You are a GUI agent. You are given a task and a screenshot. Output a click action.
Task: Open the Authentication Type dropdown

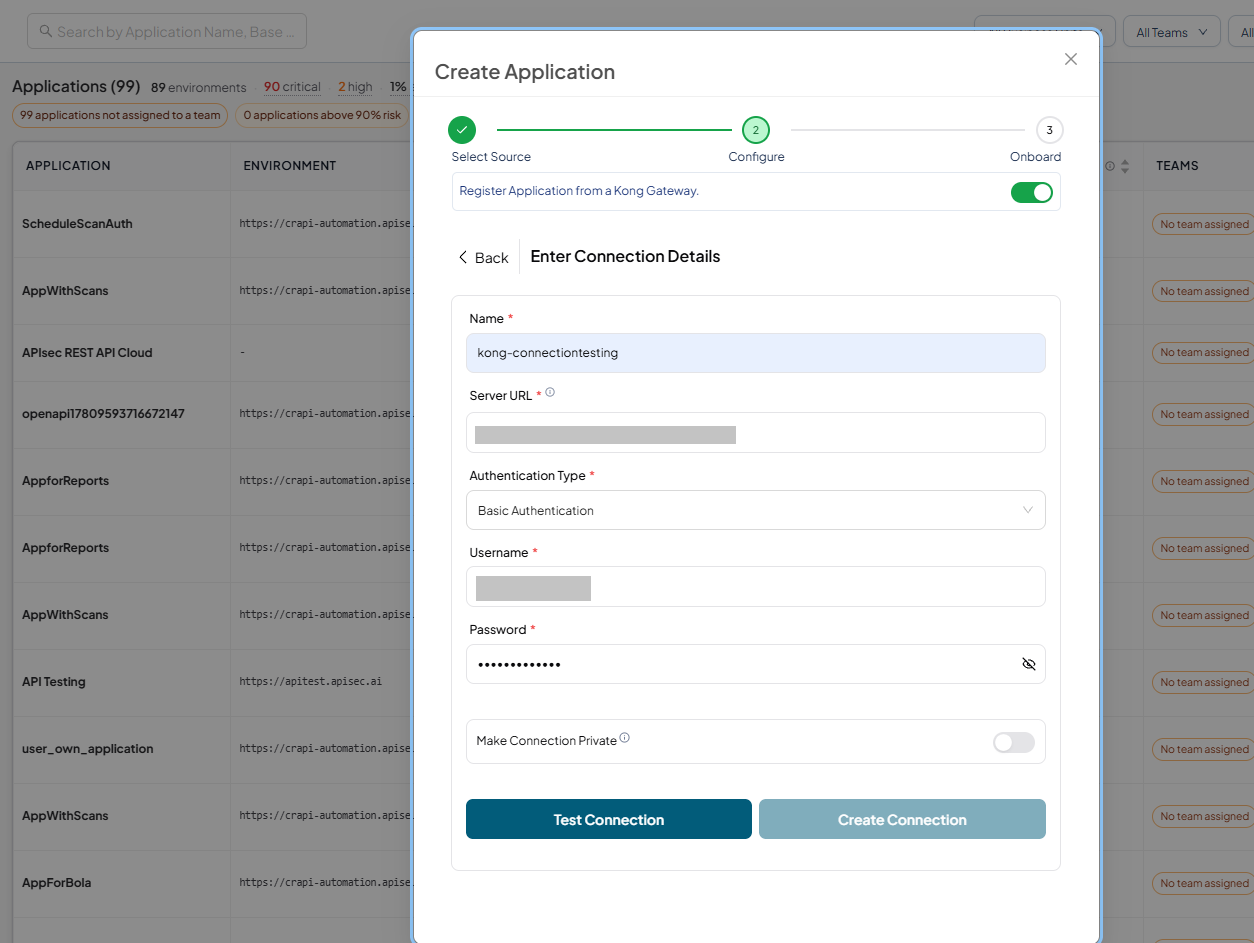755,510
